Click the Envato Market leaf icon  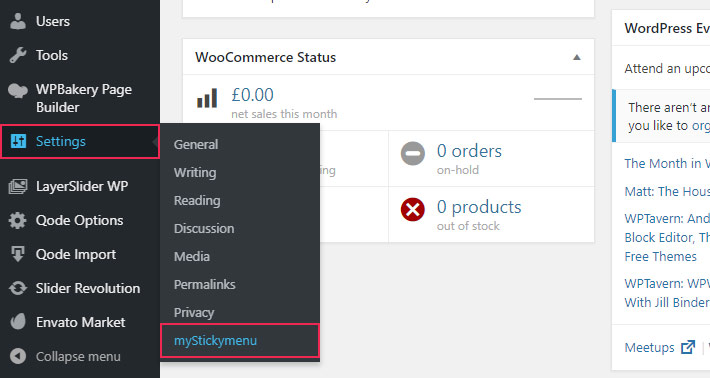18,322
